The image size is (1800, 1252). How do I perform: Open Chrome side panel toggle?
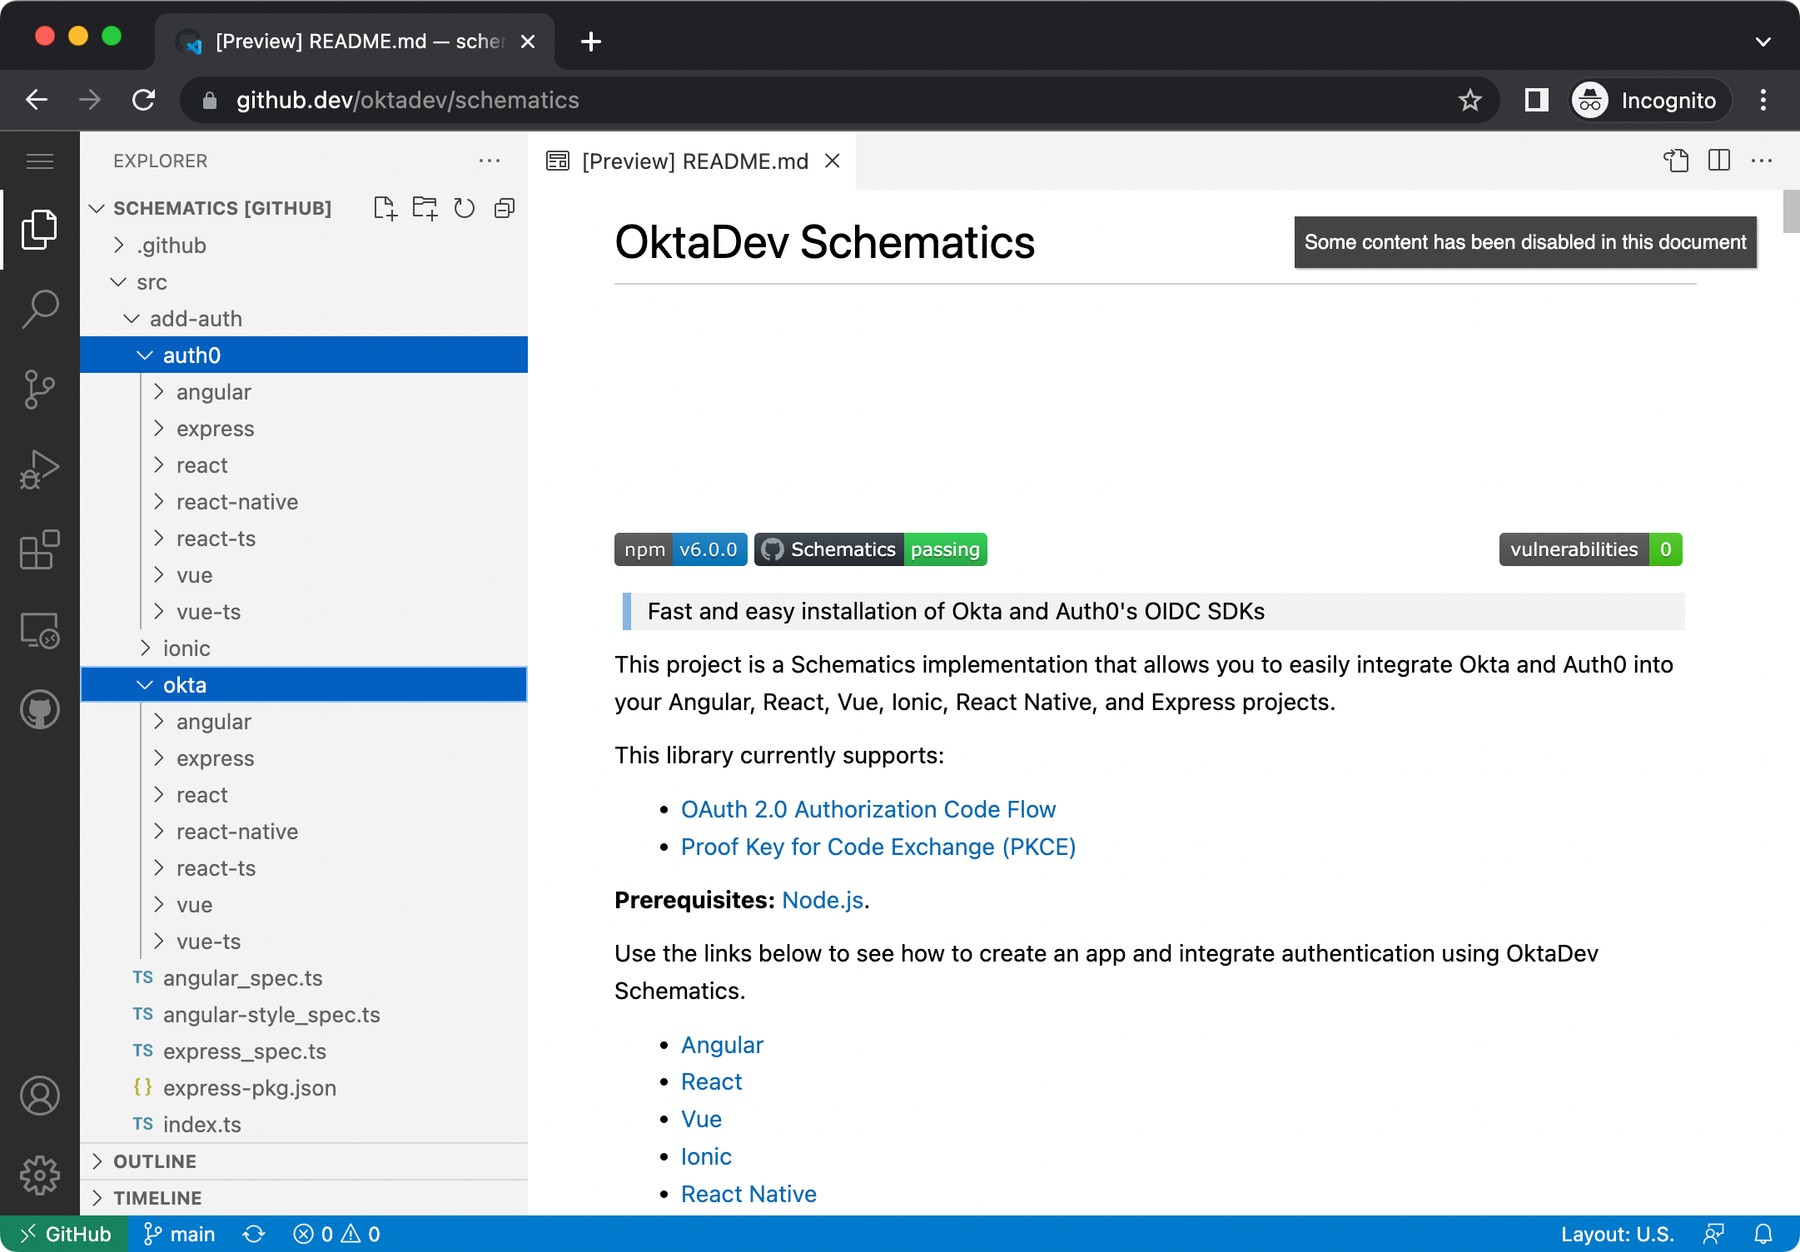(x=1536, y=100)
